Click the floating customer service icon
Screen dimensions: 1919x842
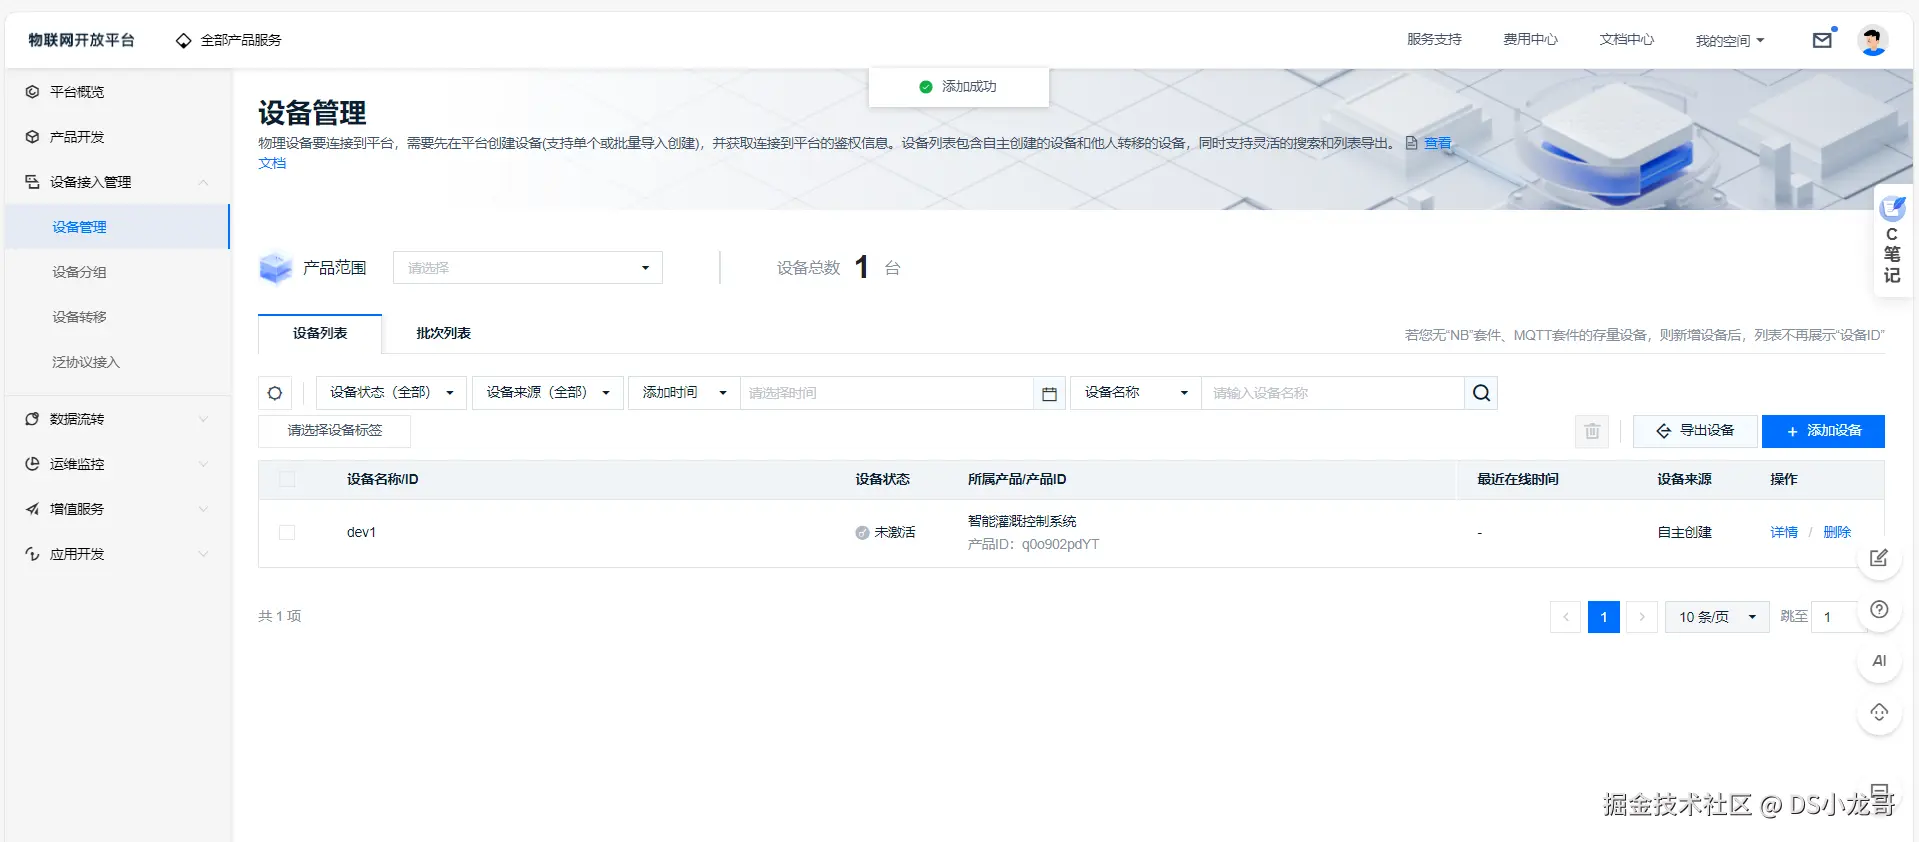[x=1879, y=713]
